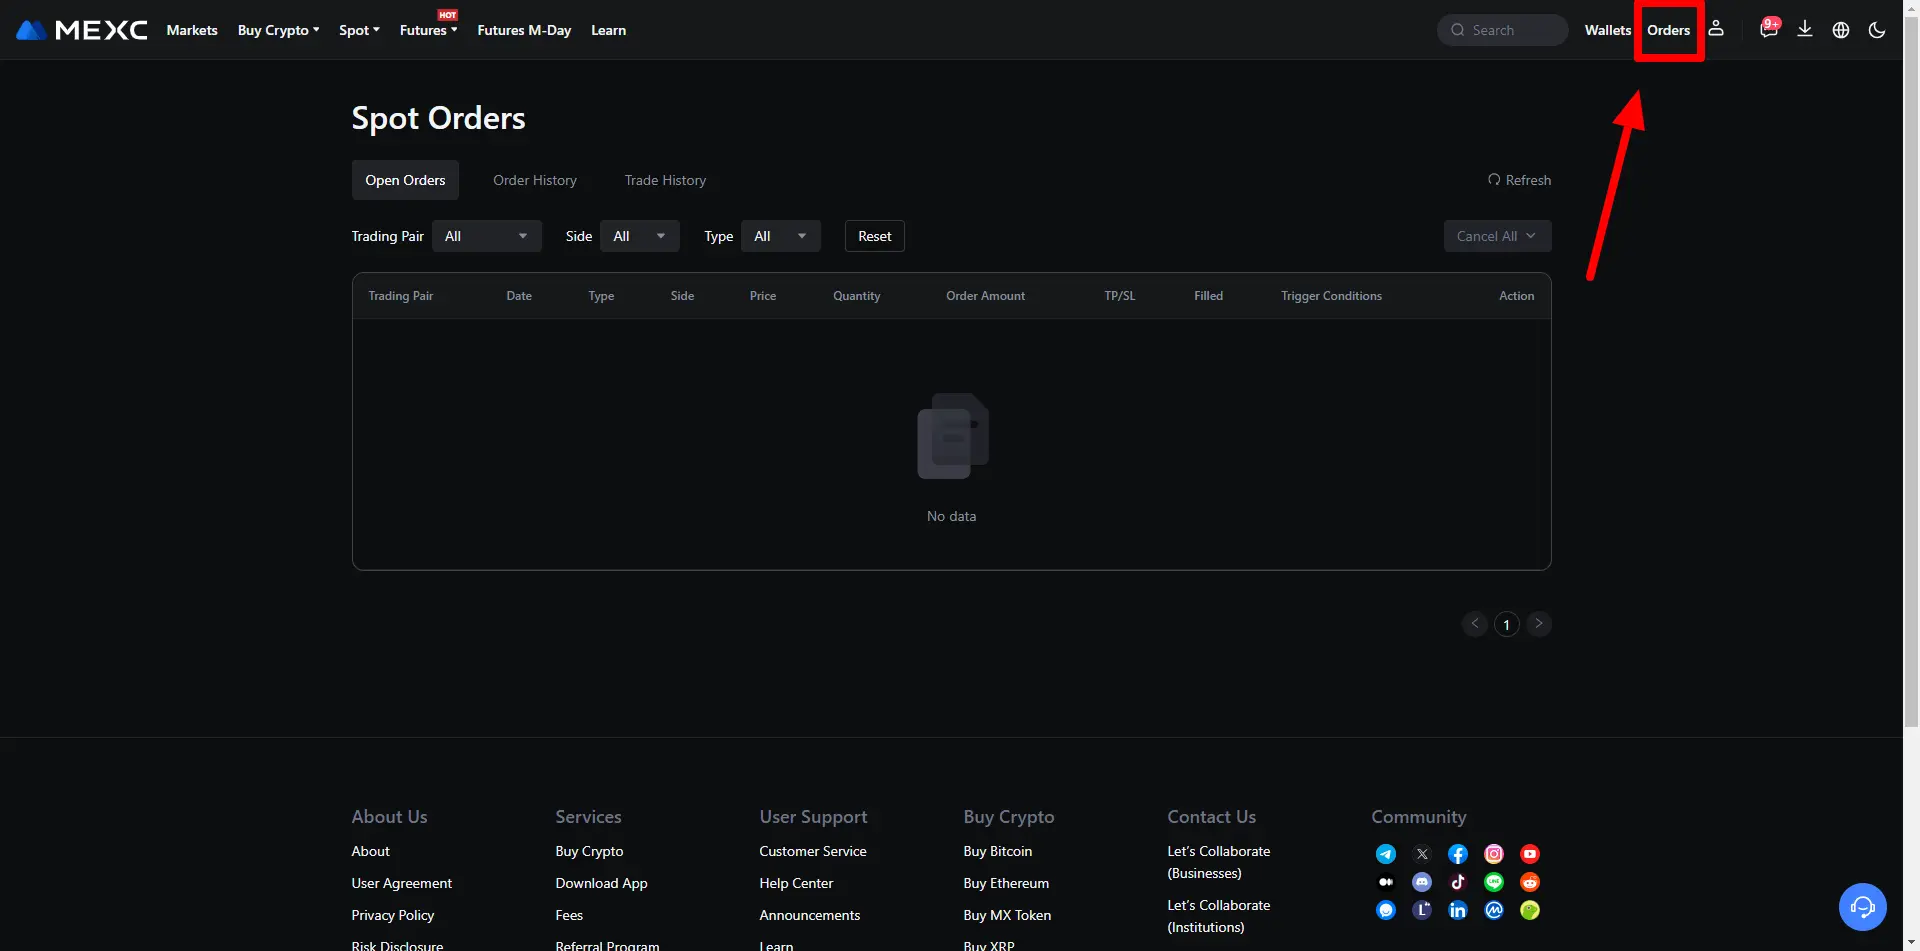Viewport: 1920px width, 951px height.
Task: Open the notifications message icon
Action: click(1768, 29)
